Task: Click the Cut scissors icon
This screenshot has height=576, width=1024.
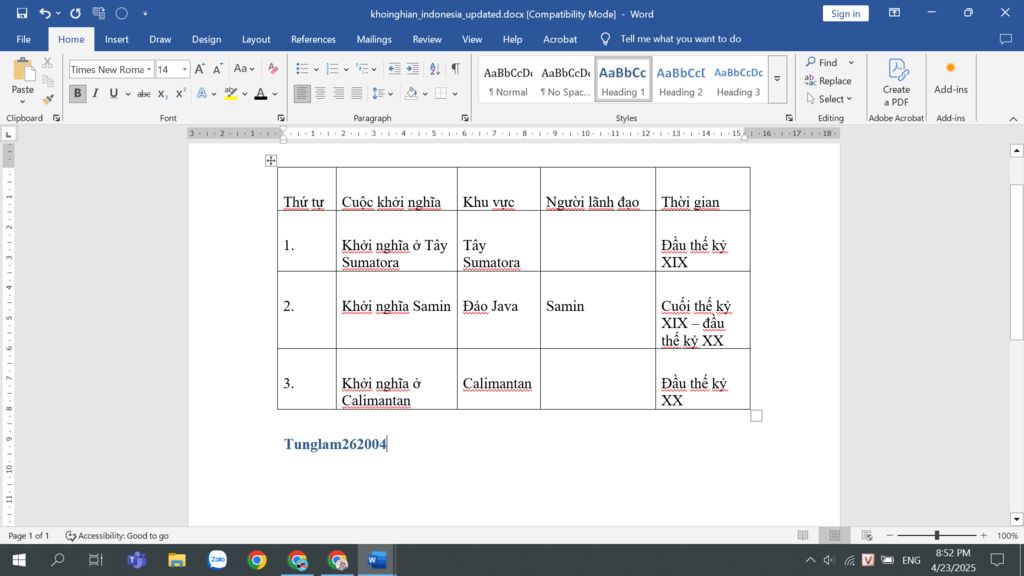Action: tap(48, 63)
